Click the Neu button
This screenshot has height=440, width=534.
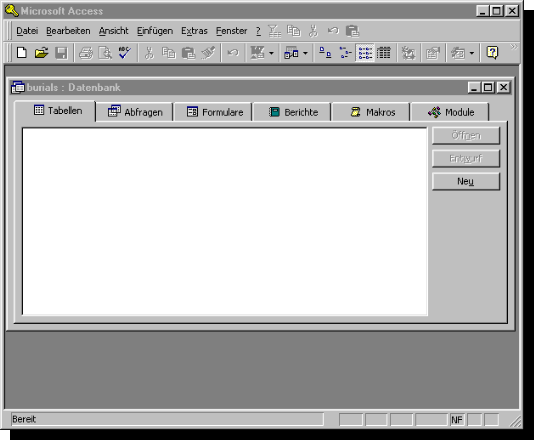coord(466,181)
